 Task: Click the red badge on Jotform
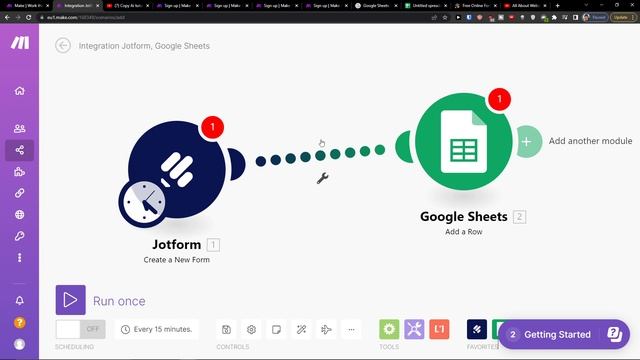(212, 127)
